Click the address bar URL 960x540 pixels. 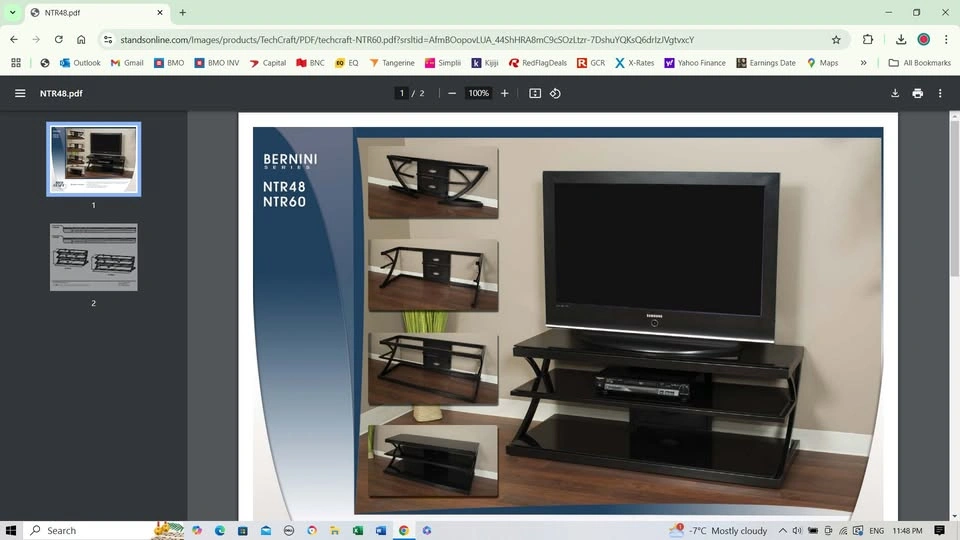[x=407, y=40]
